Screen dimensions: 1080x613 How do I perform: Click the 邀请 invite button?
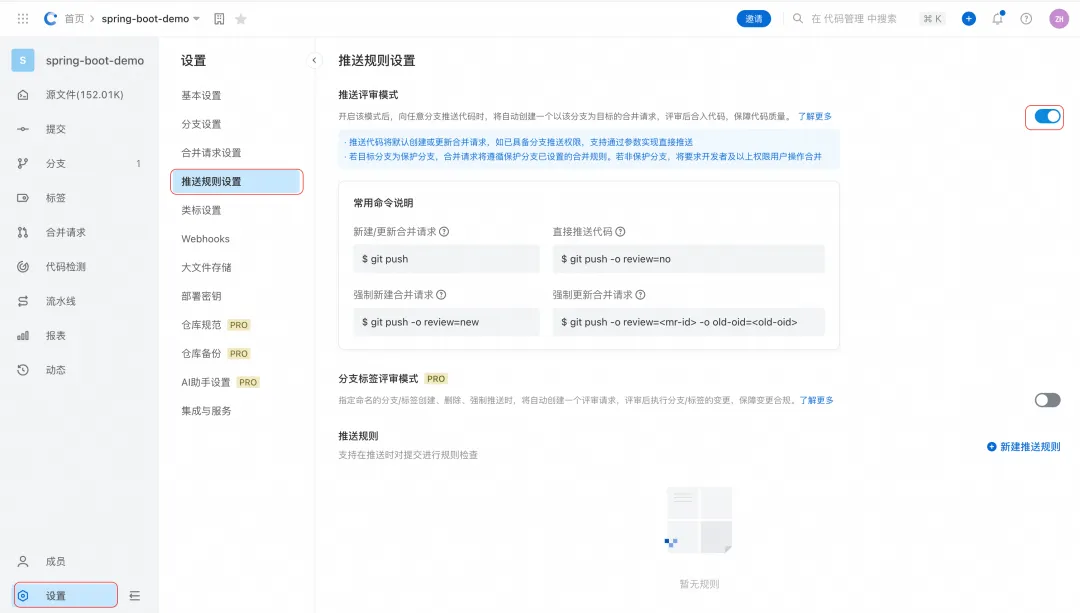[x=754, y=19]
